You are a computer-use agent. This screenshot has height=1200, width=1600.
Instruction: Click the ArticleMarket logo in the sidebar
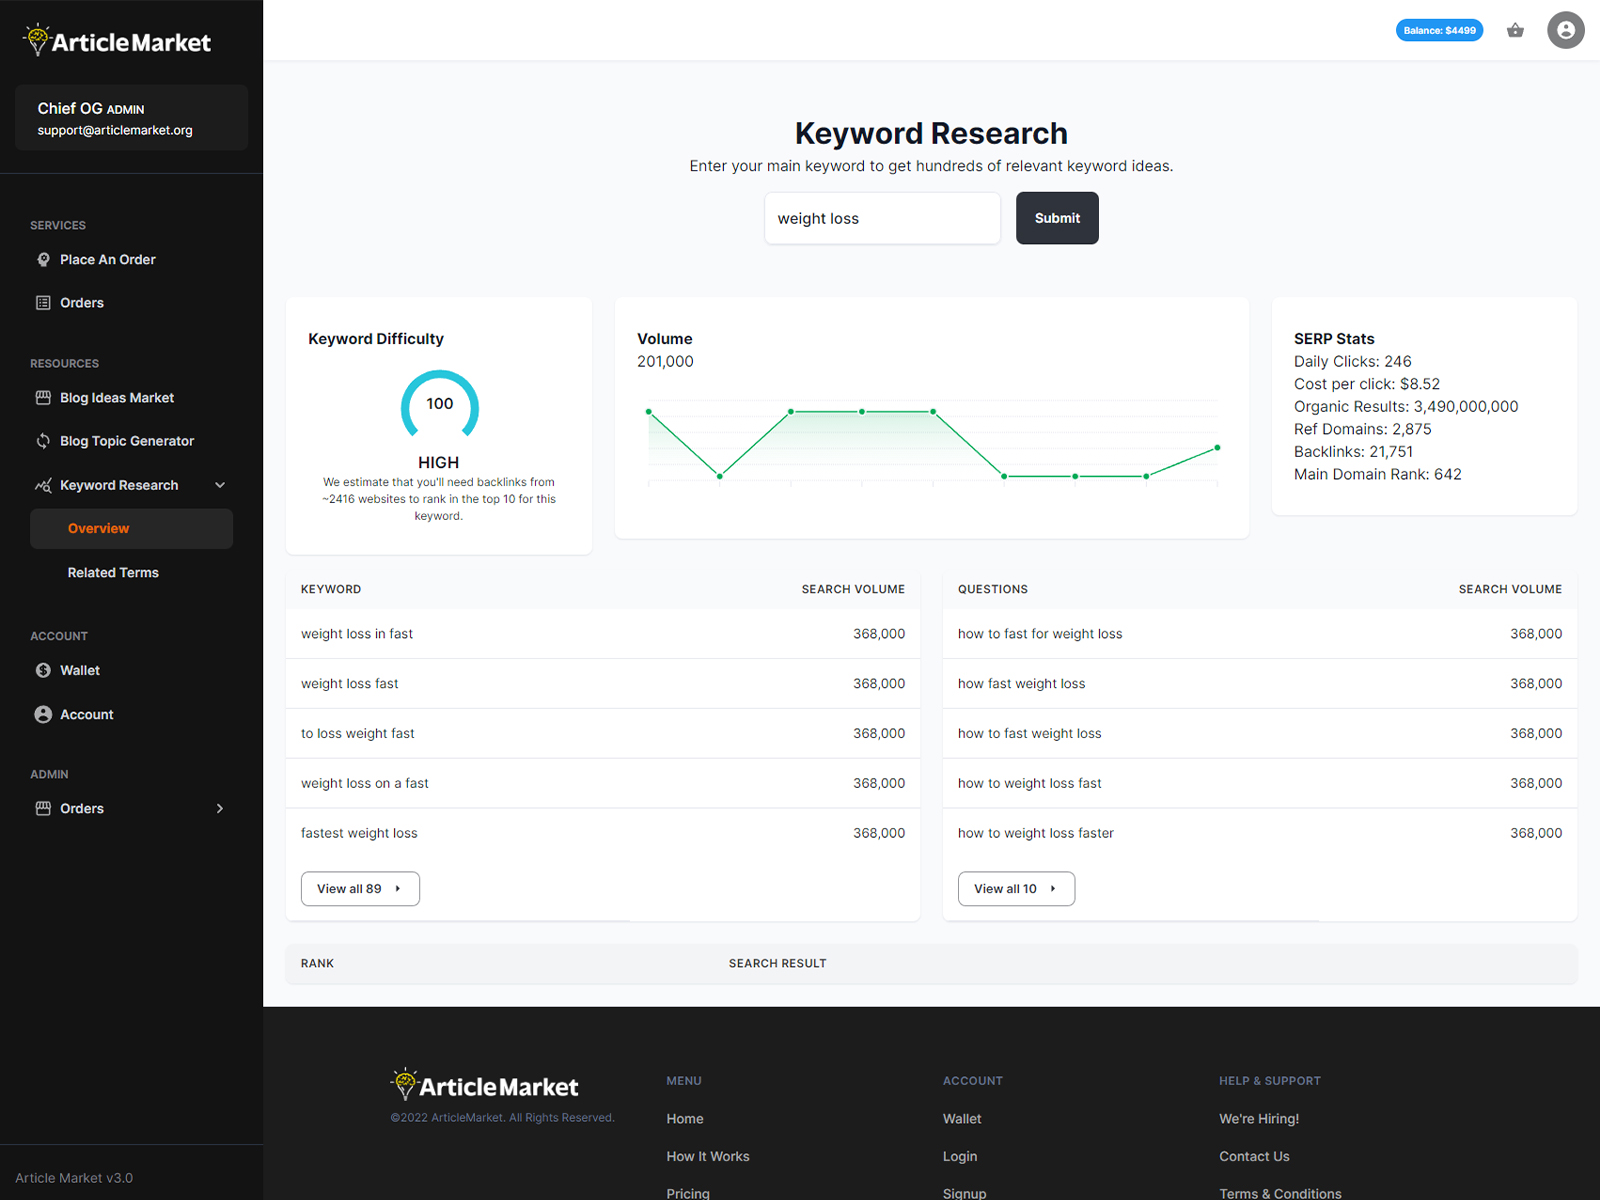tap(116, 40)
